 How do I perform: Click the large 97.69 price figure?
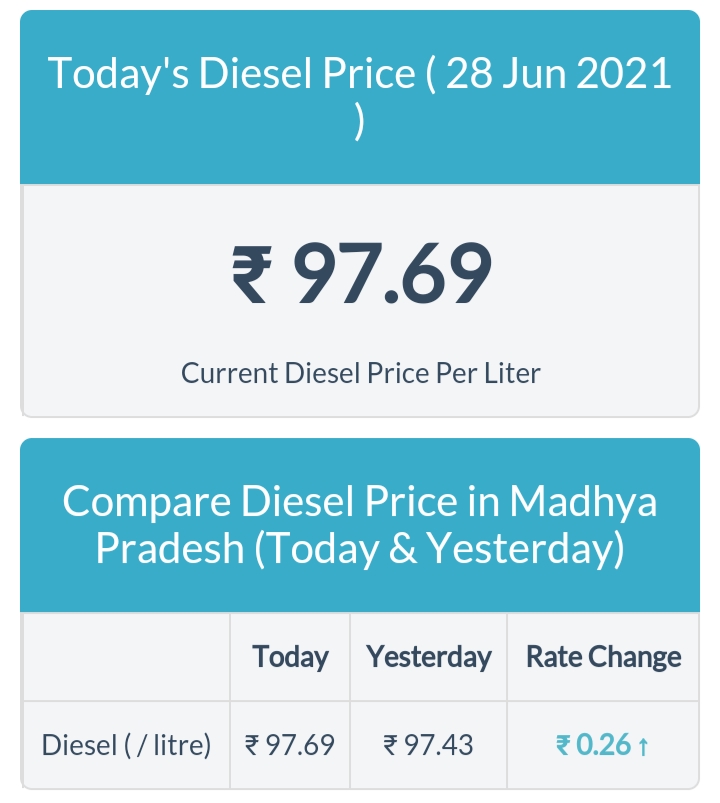click(391, 275)
